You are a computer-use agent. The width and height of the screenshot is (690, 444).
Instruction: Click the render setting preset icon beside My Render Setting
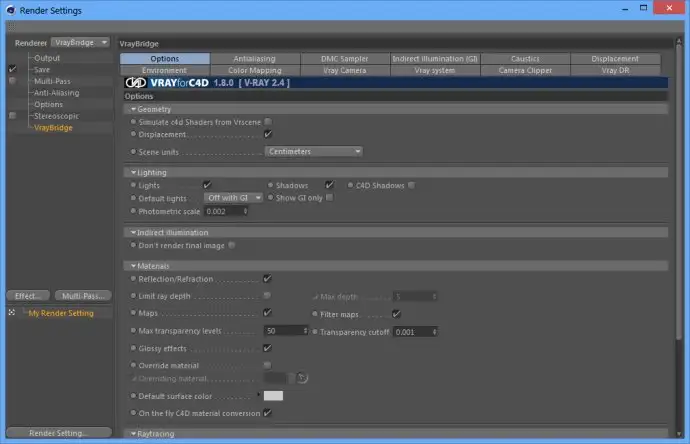point(12,312)
